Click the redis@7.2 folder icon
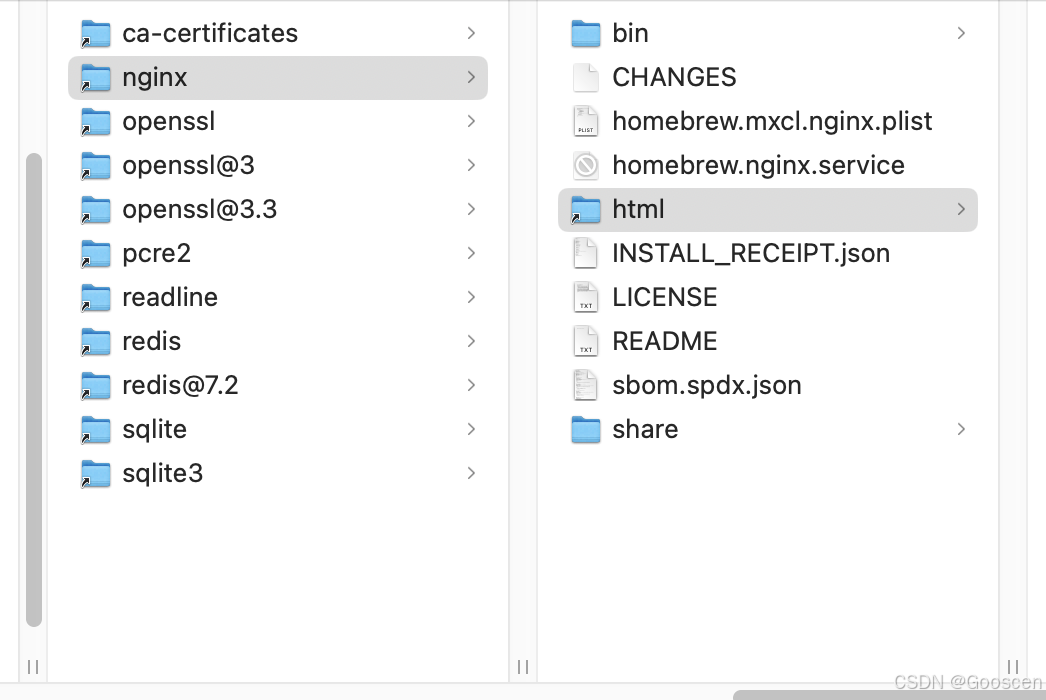This screenshot has height=700, width=1046. (x=96, y=385)
